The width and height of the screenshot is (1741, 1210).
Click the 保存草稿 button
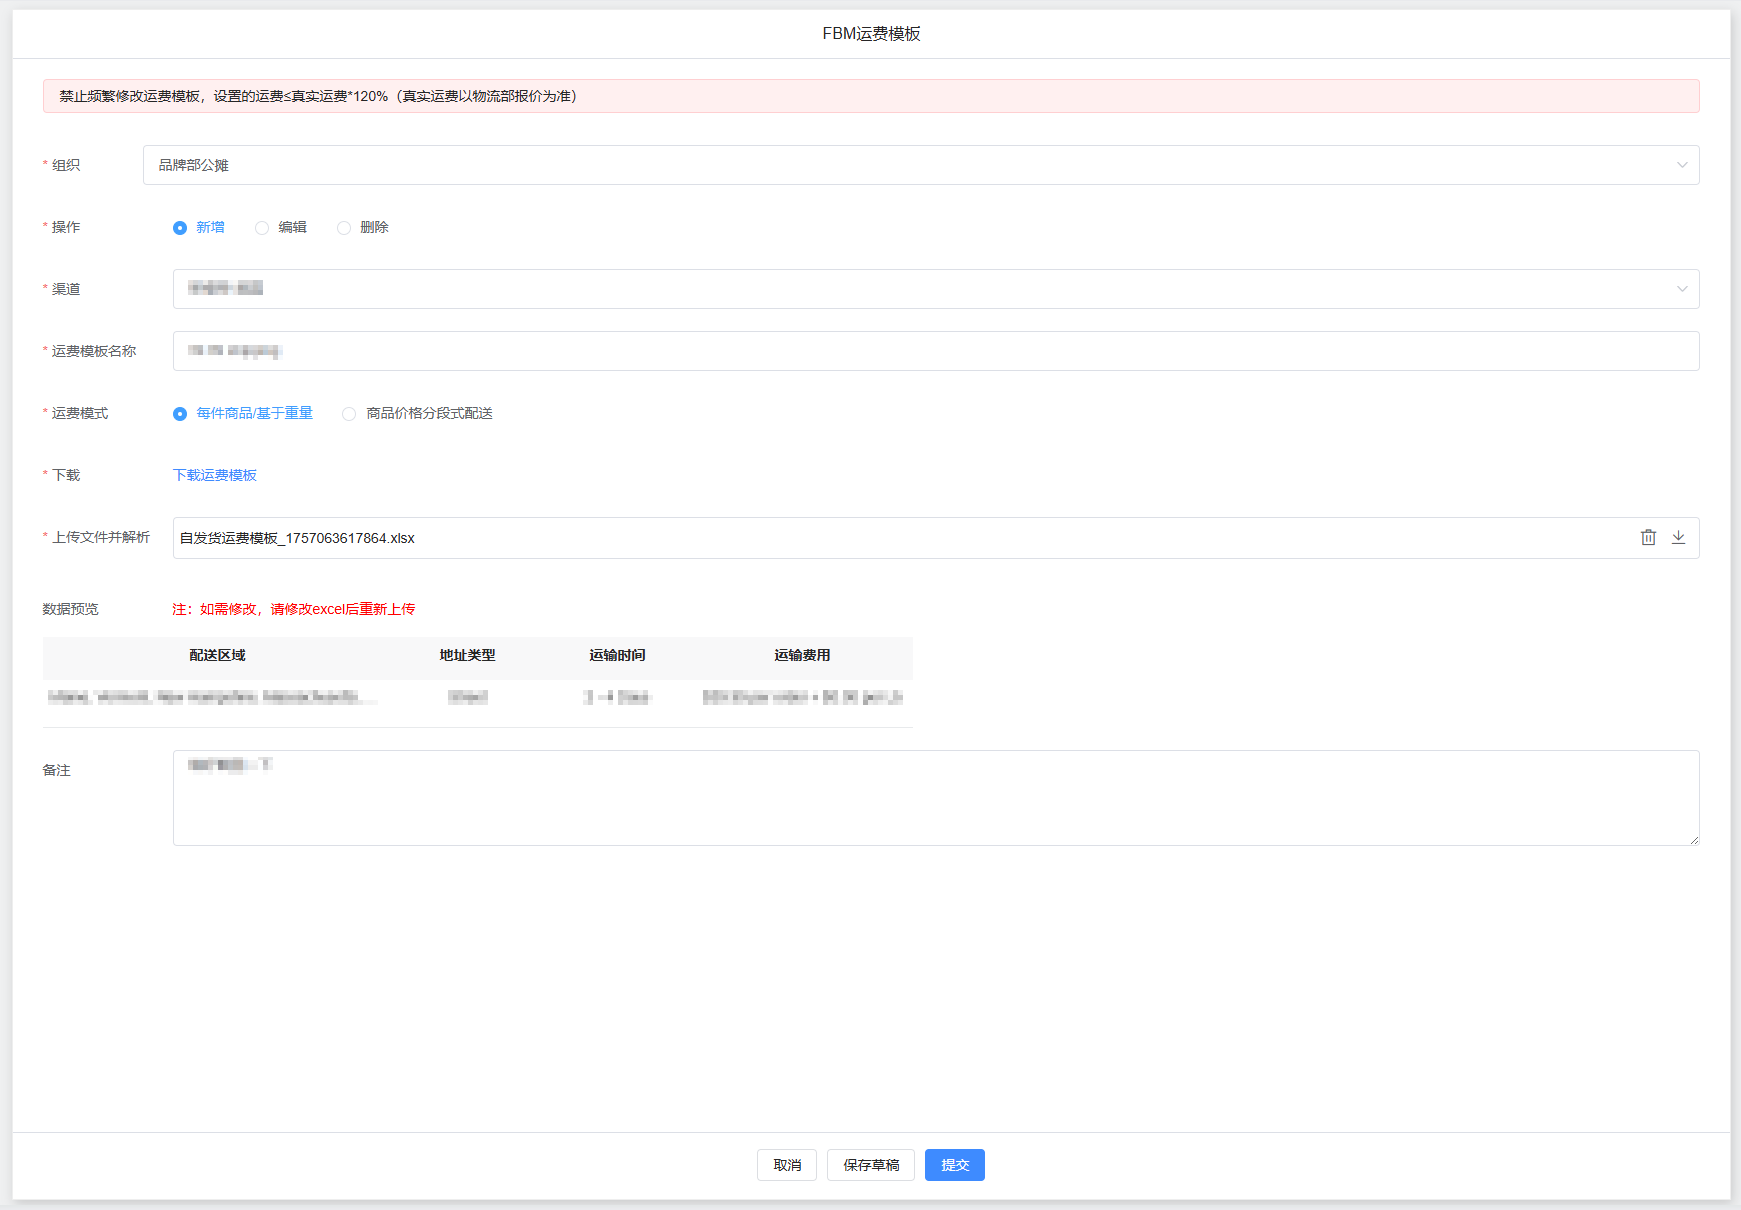click(x=871, y=1165)
